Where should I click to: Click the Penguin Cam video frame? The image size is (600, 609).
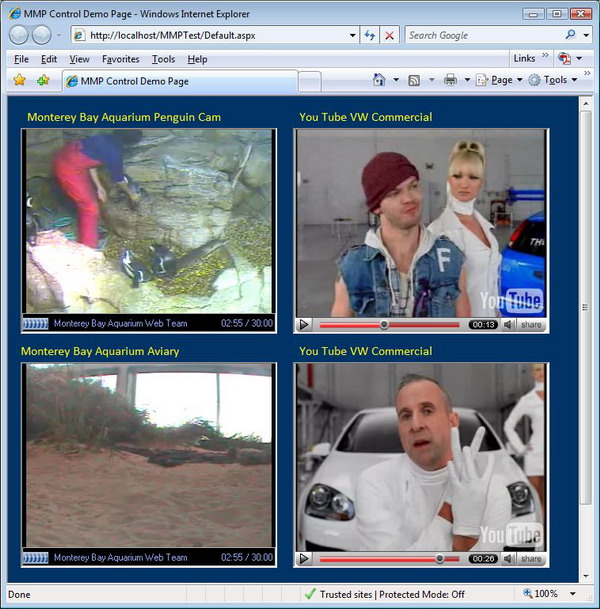149,221
